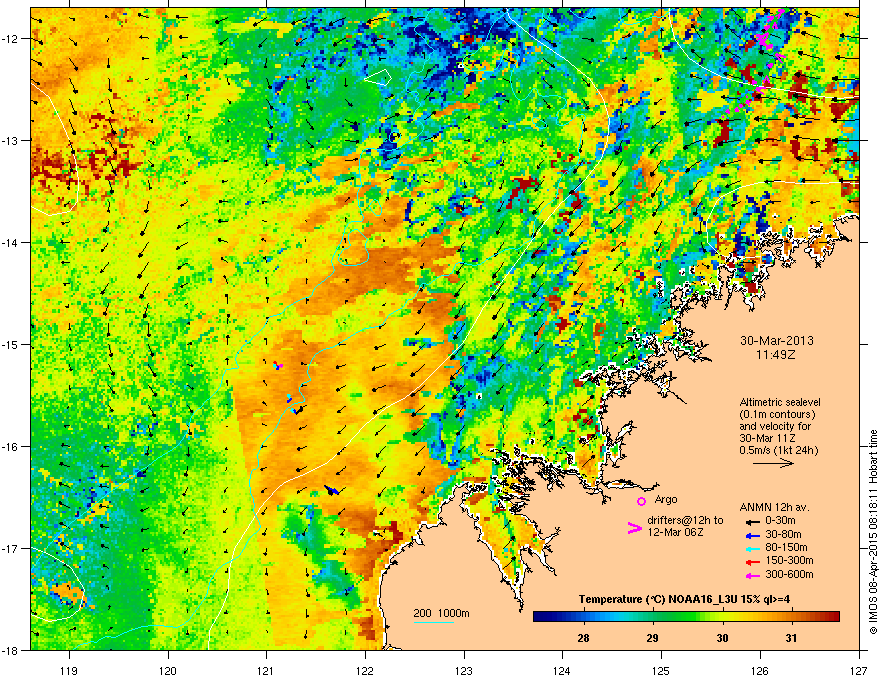Click the '-16' latitude axis label
Screen dimensions: 880x680
tap(11, 447)
